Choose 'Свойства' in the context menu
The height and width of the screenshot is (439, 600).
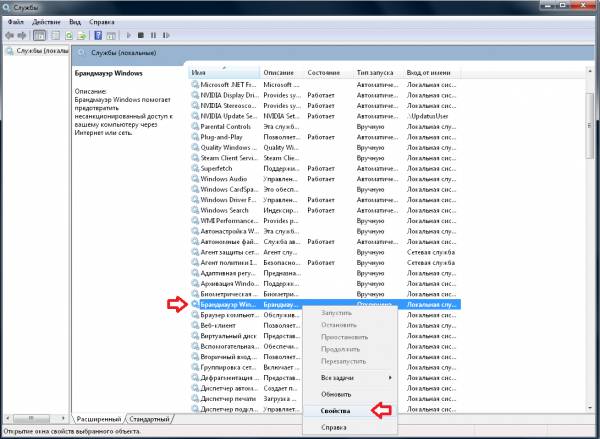point(337,410)
